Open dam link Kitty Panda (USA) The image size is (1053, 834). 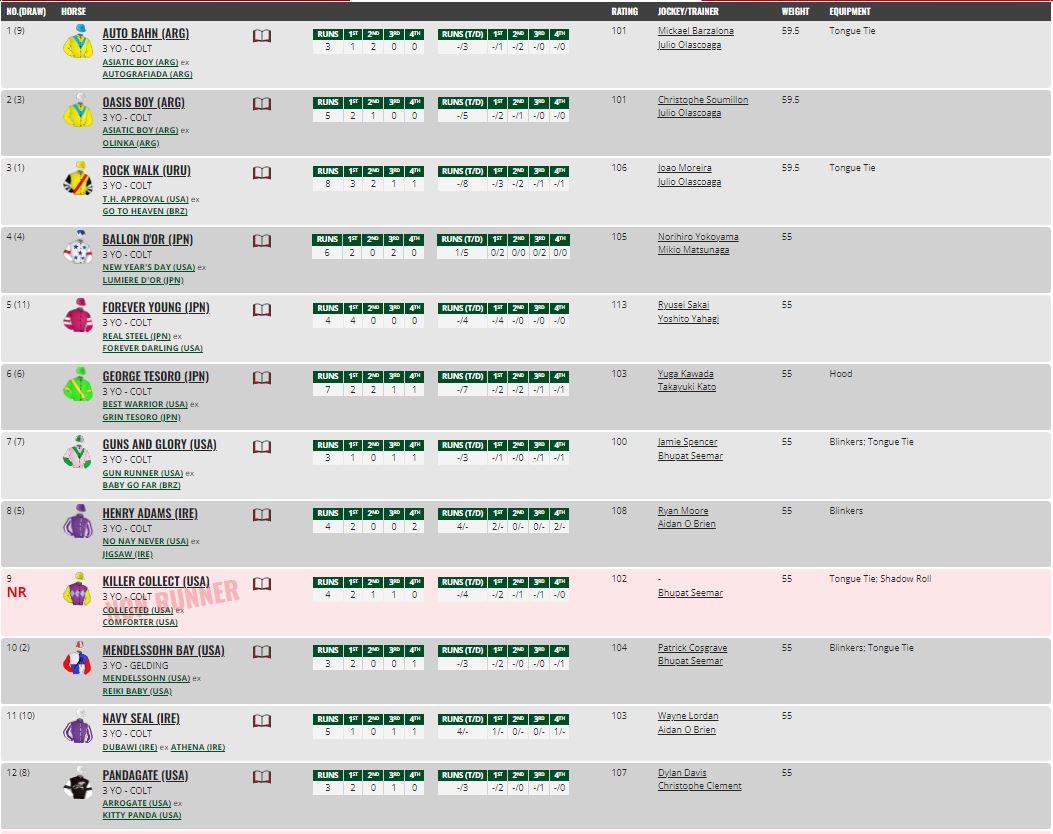pos(142,815)
